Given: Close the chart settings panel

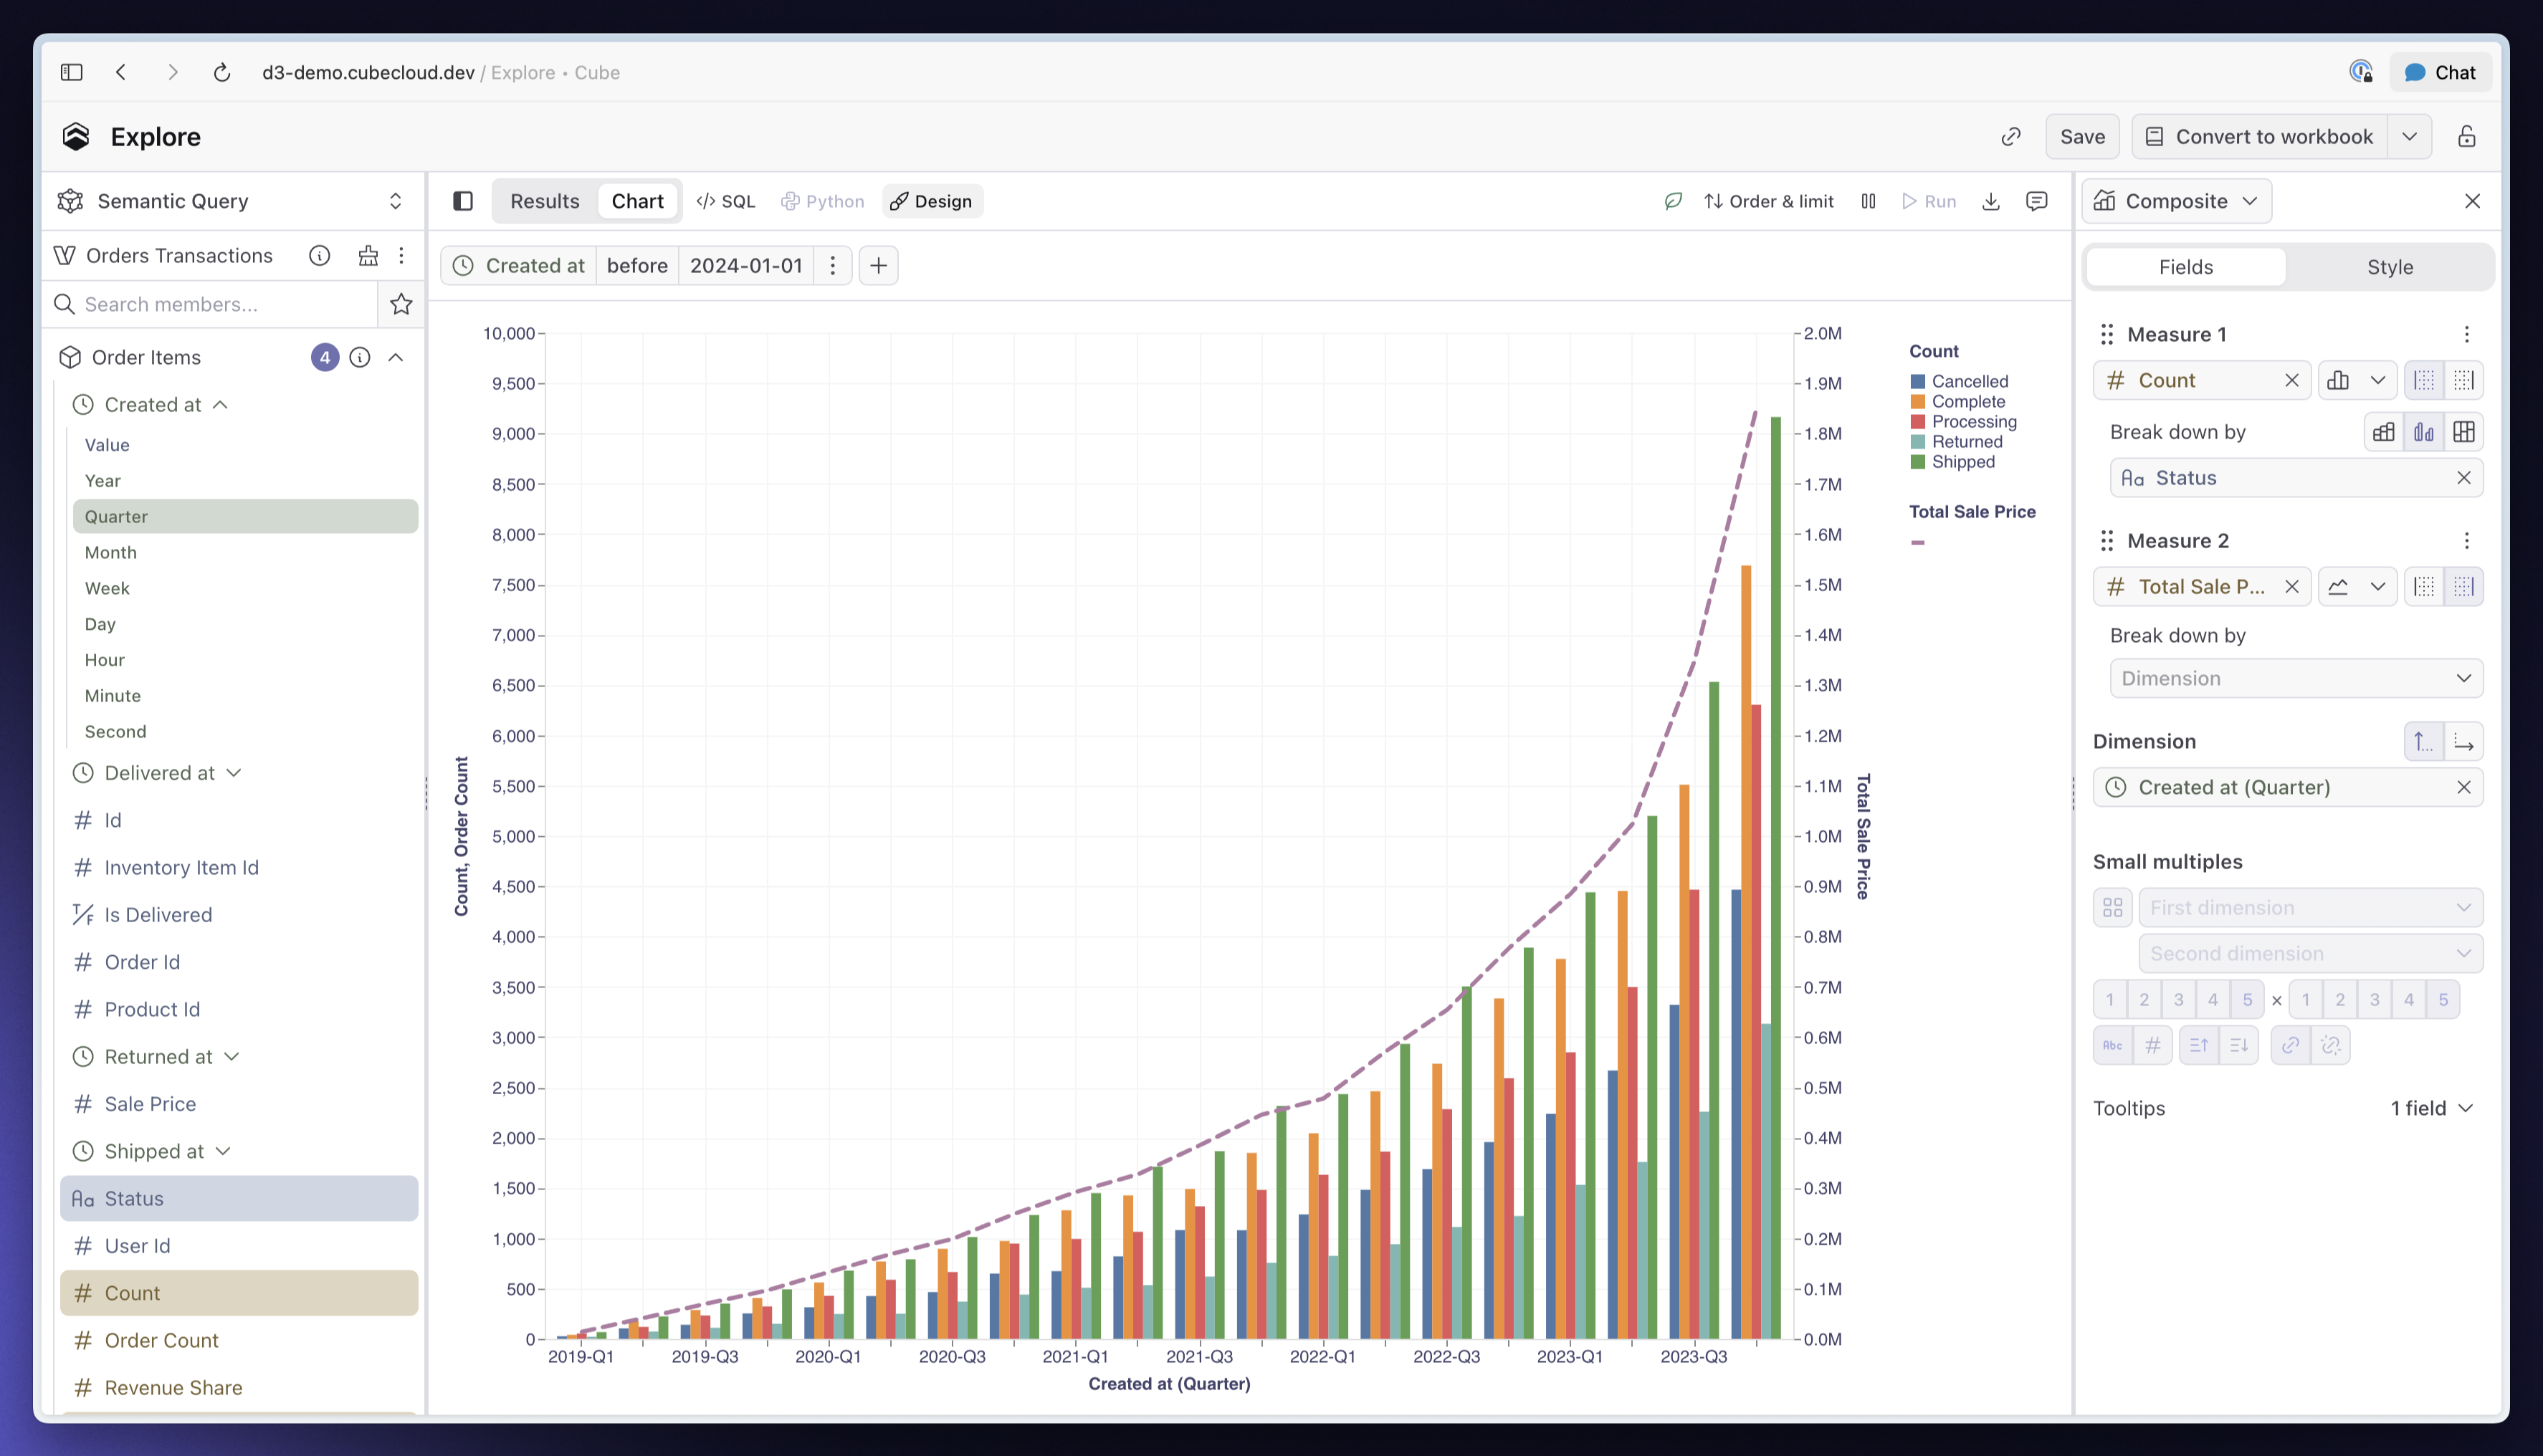Looking at the screenshot, I should pyautogui.click(x=2472, y=201).
